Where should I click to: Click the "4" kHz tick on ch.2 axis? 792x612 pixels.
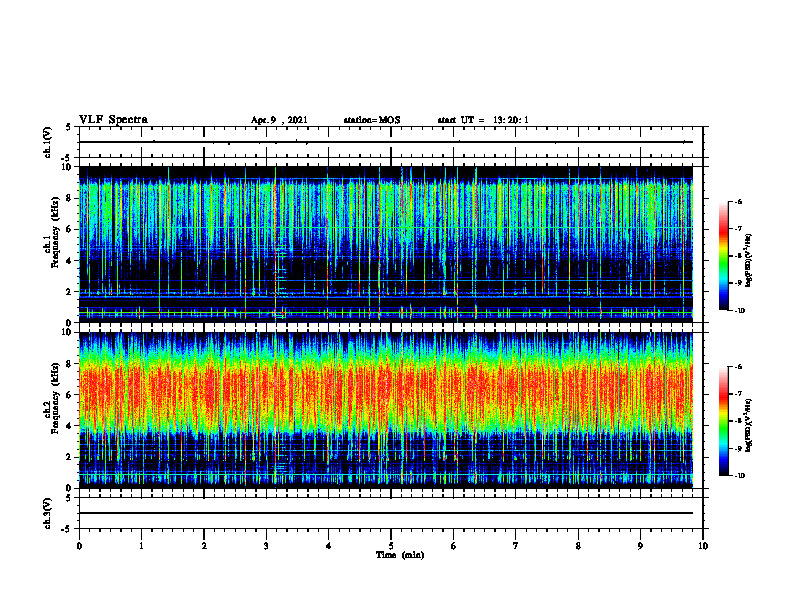[x=70, y=426]
